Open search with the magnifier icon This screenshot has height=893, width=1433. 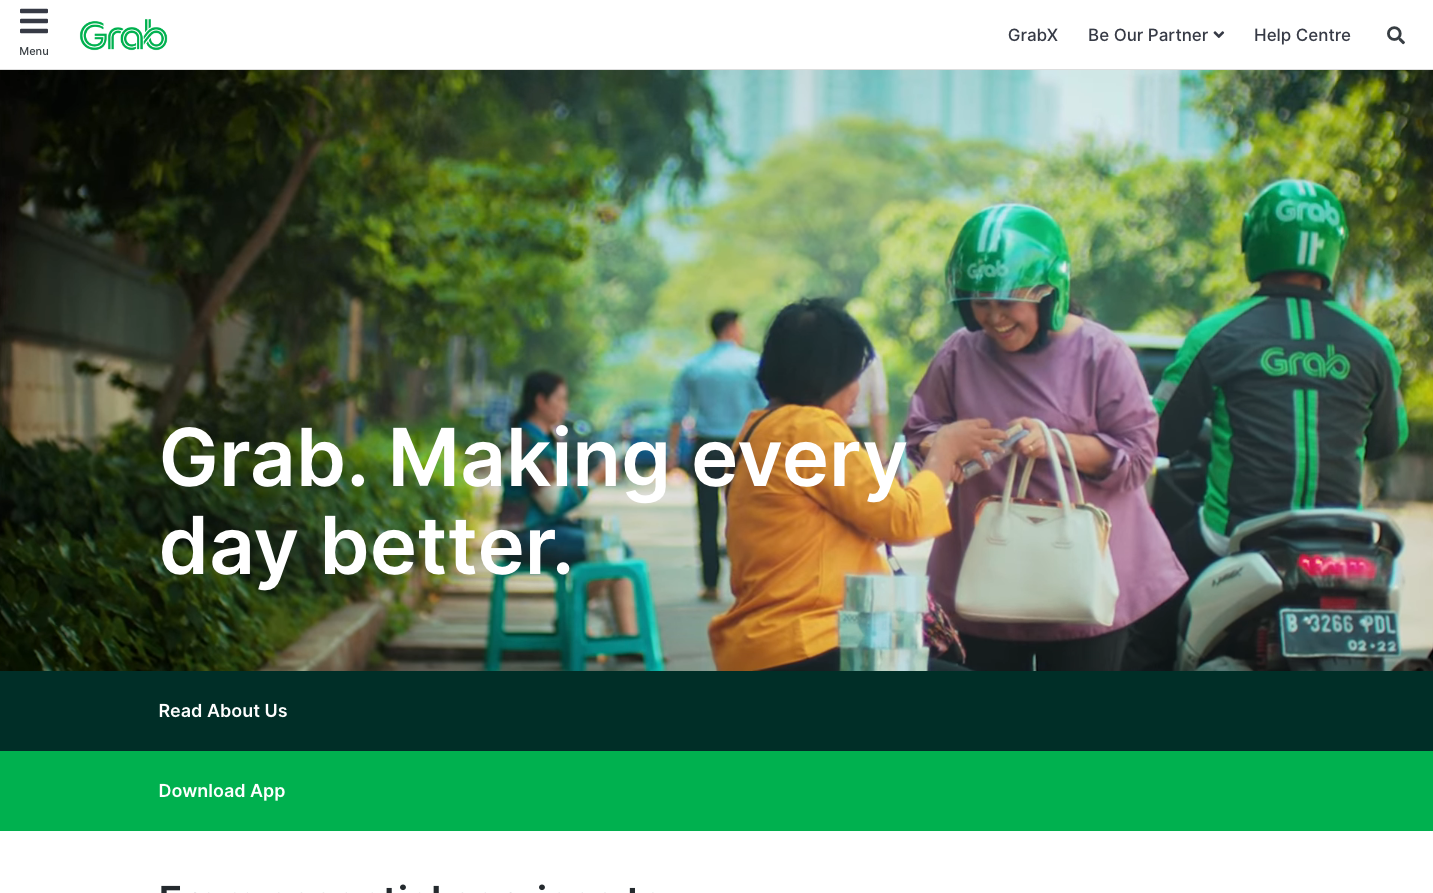(1396, 35)
